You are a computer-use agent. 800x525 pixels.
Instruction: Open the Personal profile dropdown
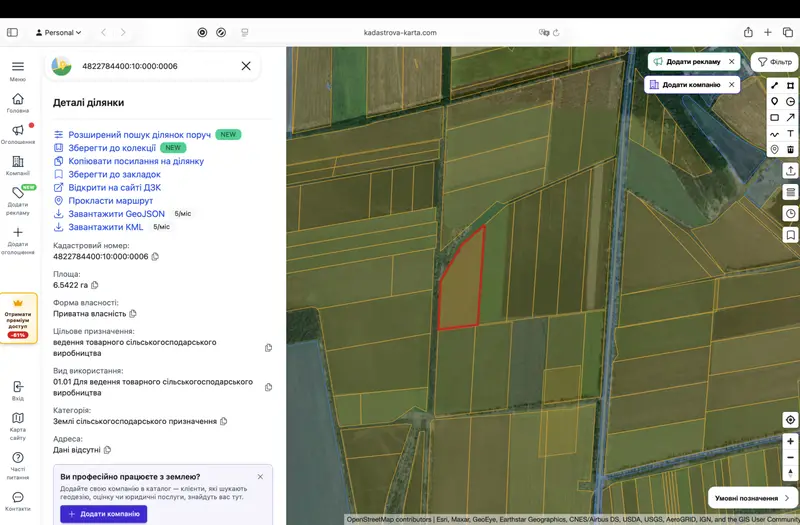(x=58, y=33)
